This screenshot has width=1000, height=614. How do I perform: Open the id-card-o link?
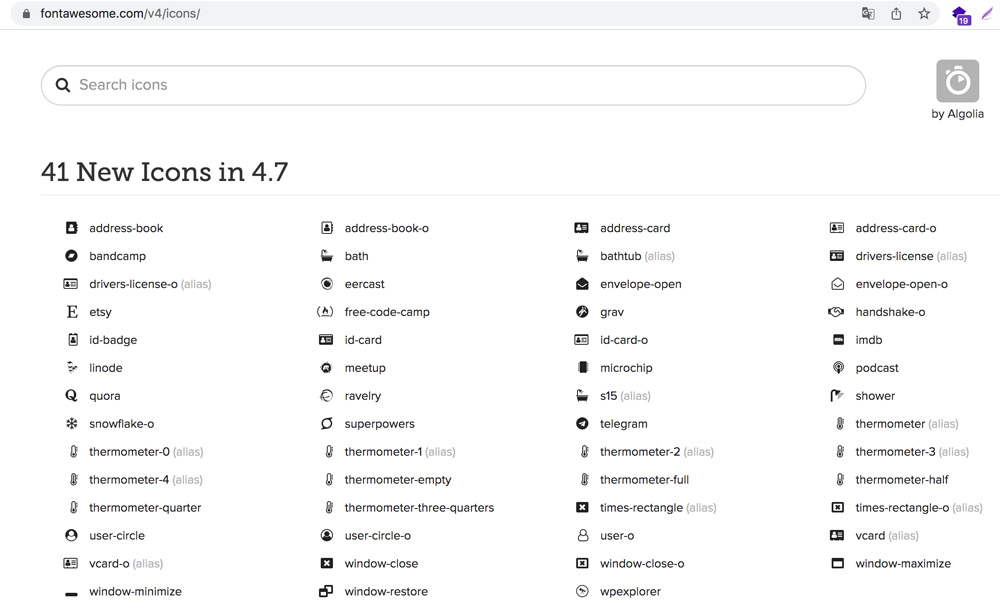click(x=624, y=340)
